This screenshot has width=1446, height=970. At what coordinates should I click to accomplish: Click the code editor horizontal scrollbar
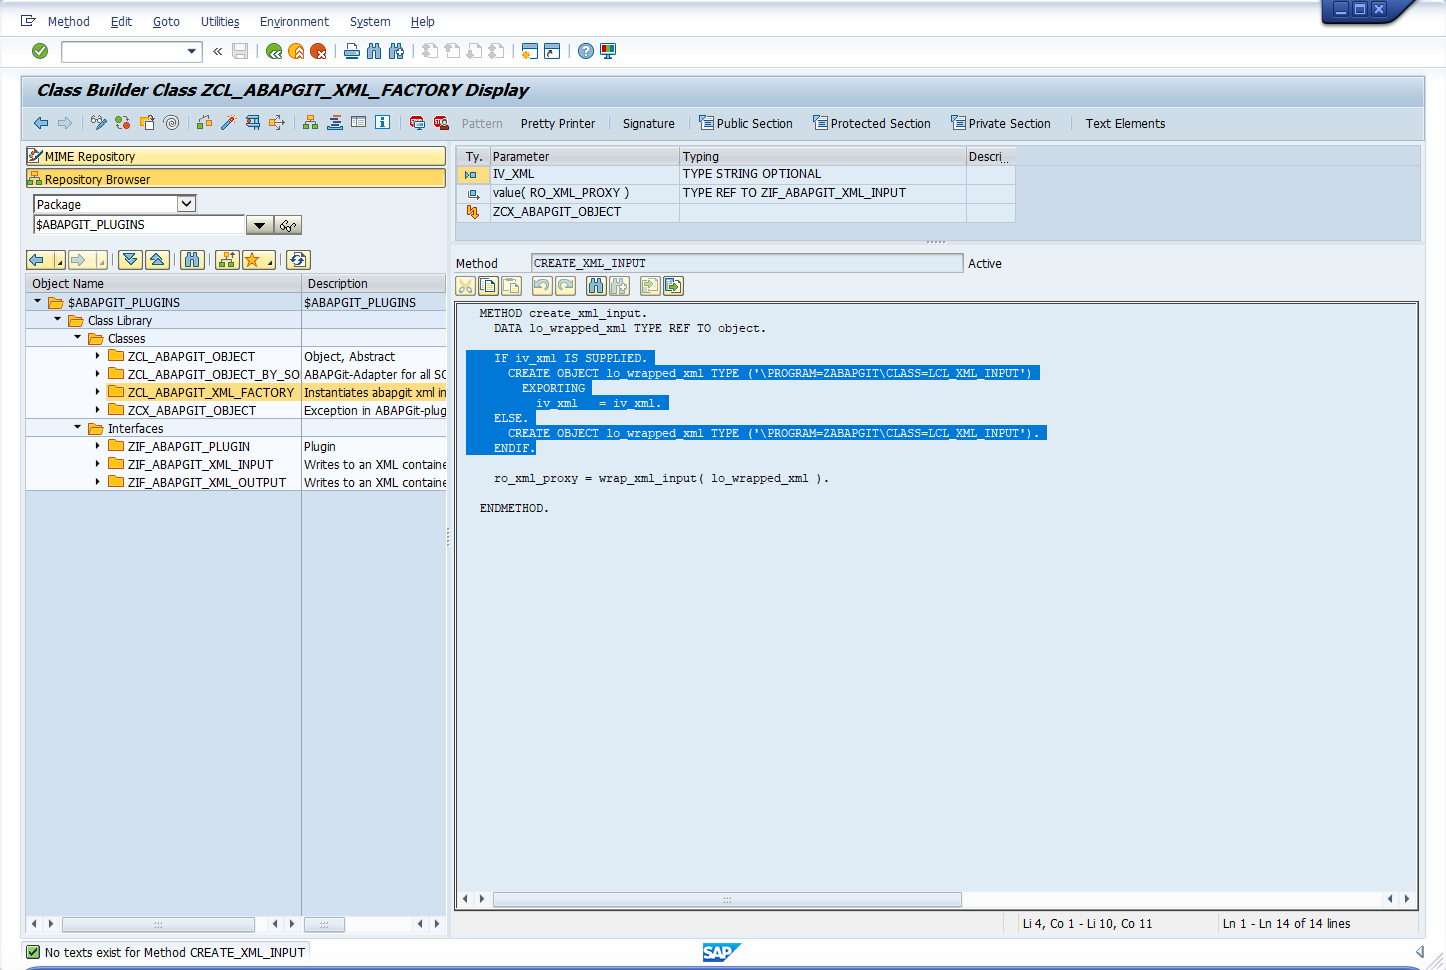[728, 899]
